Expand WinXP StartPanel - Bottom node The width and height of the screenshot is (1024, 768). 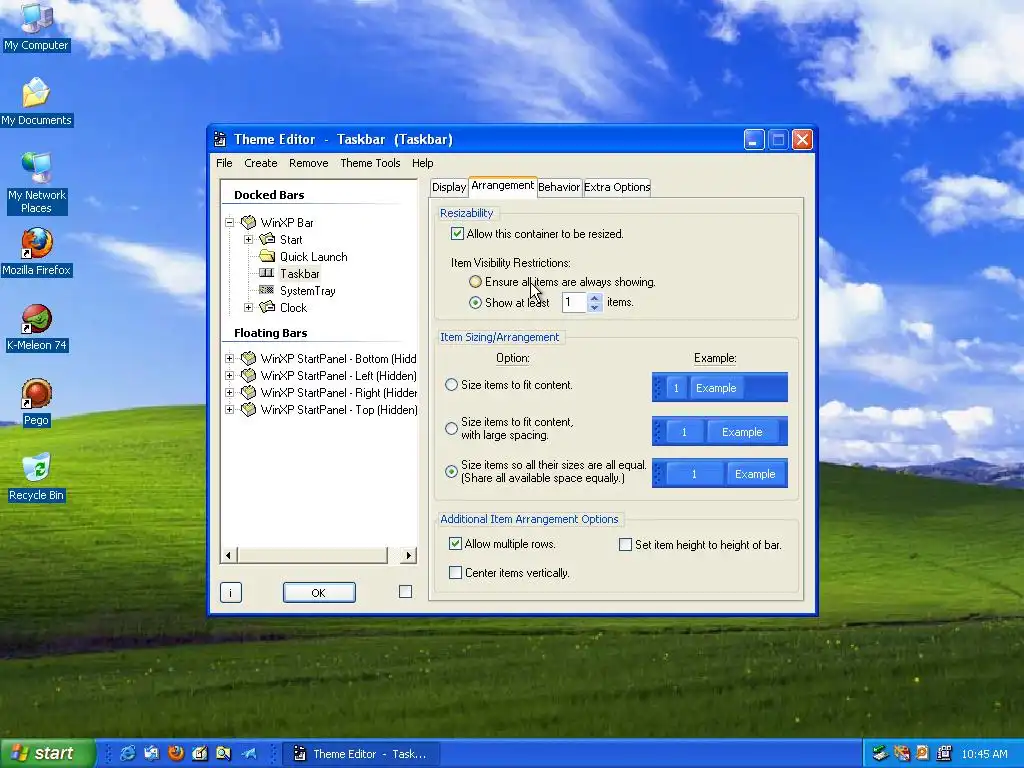point(230,359)
